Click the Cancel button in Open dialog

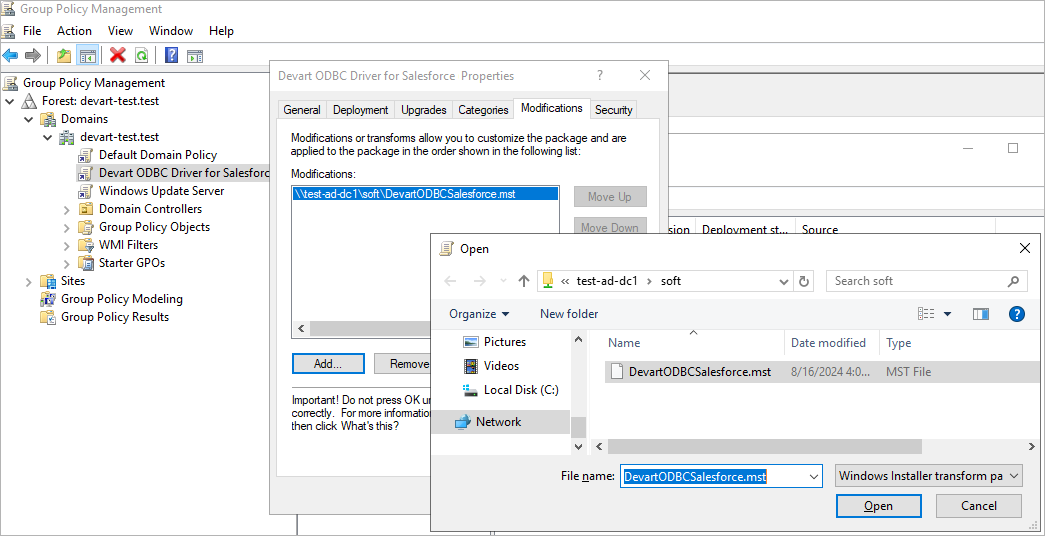tap(978, 506)
